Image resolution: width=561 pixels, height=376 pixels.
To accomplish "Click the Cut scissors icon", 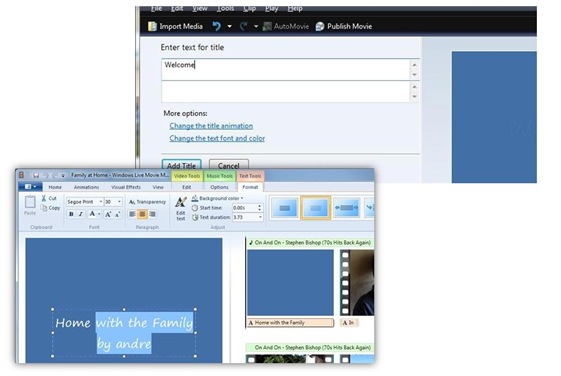I will tap(44, 198).
